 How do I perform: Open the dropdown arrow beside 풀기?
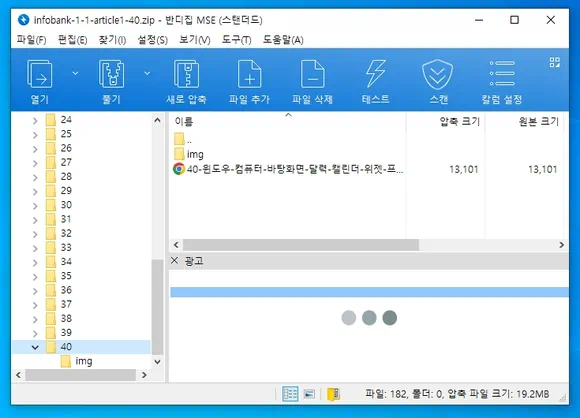click(147, 73)
